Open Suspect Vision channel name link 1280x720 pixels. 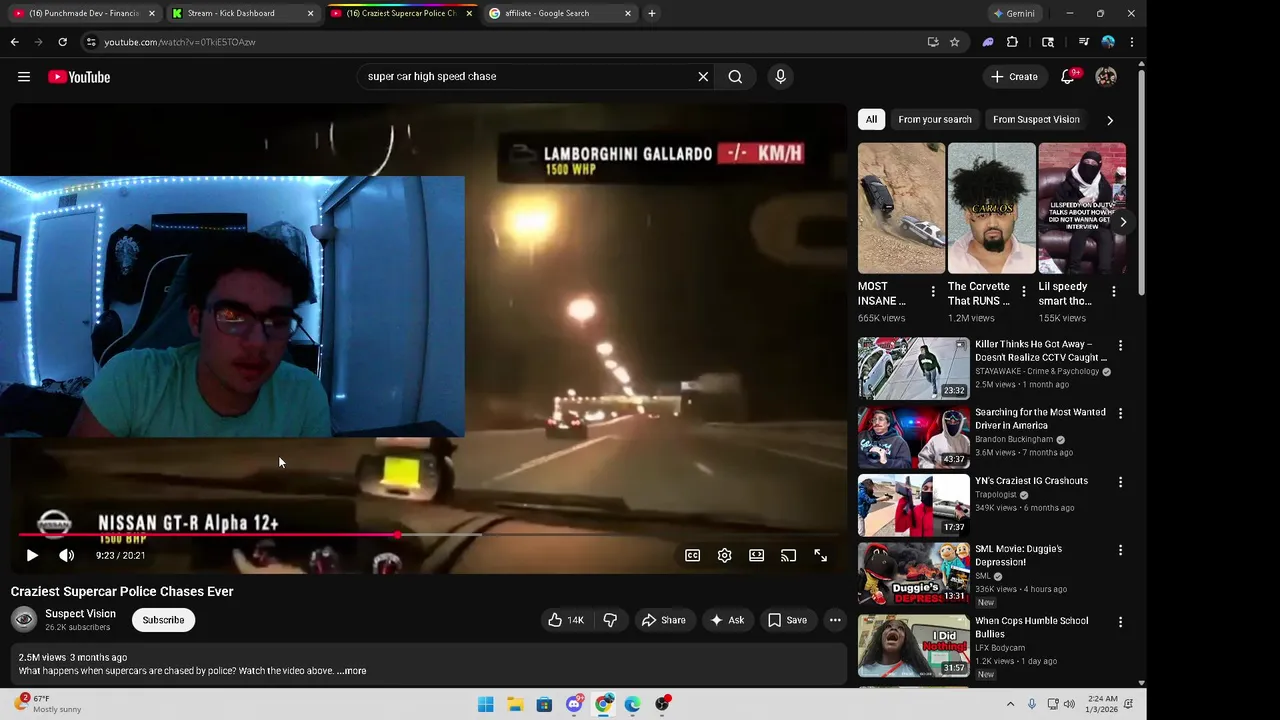[x=80, y=614]
